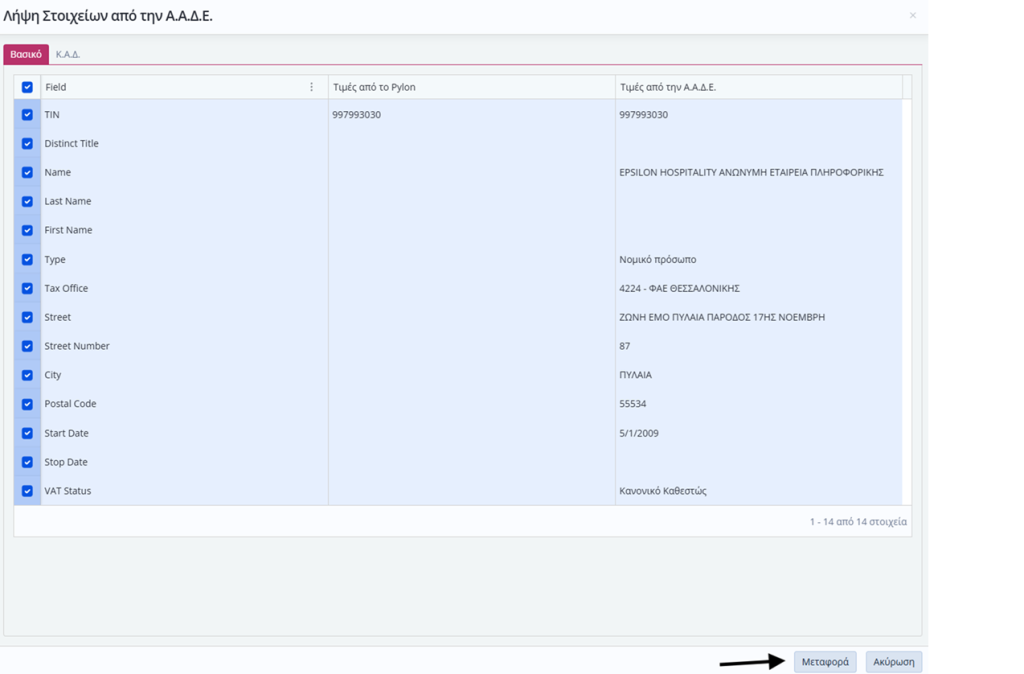Uncheck the Stop Date checkbox
The width and height of the screenshot is (1024, 674).
[27, 462]
